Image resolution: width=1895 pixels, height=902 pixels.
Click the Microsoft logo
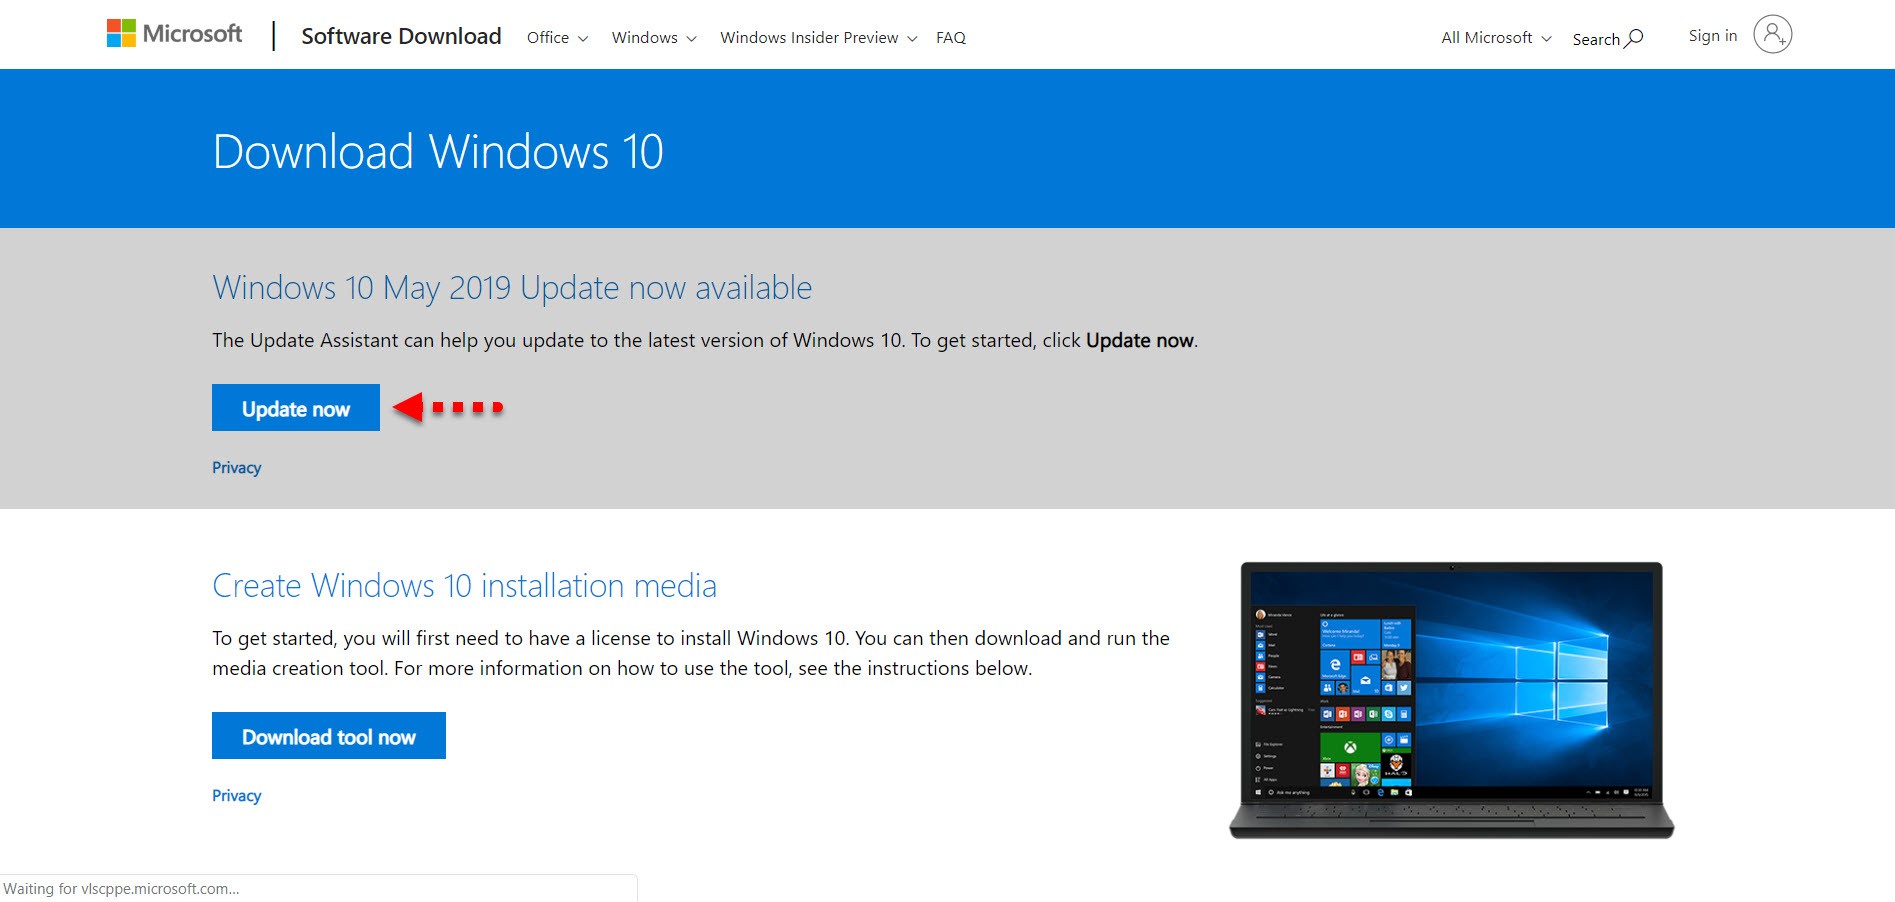coord(174,34)
